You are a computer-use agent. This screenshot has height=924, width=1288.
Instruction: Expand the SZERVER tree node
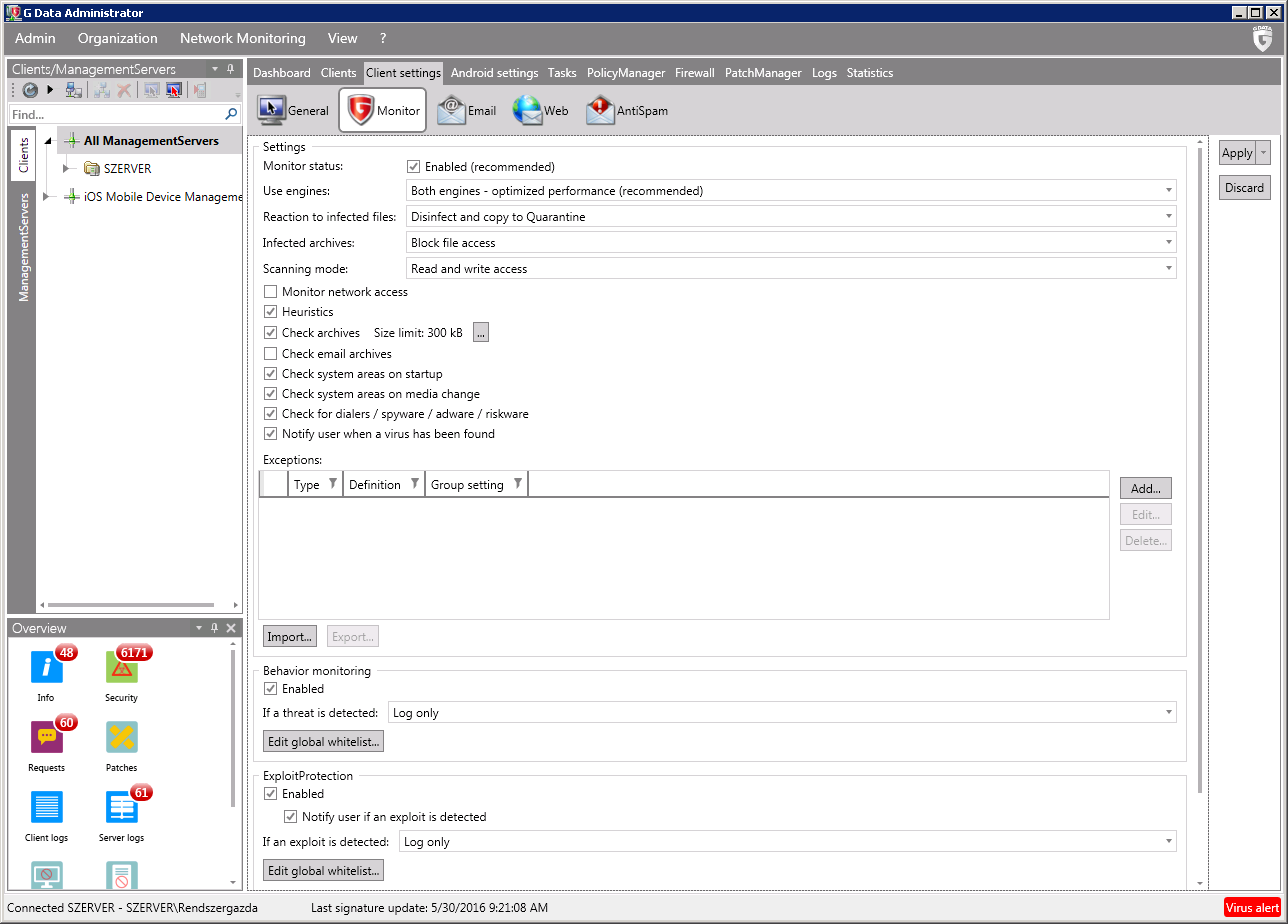pos(67,169)
